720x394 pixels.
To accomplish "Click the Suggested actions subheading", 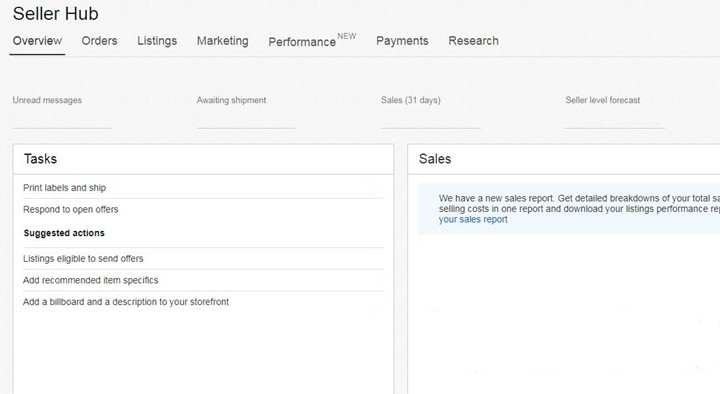I will coord(64,233).
